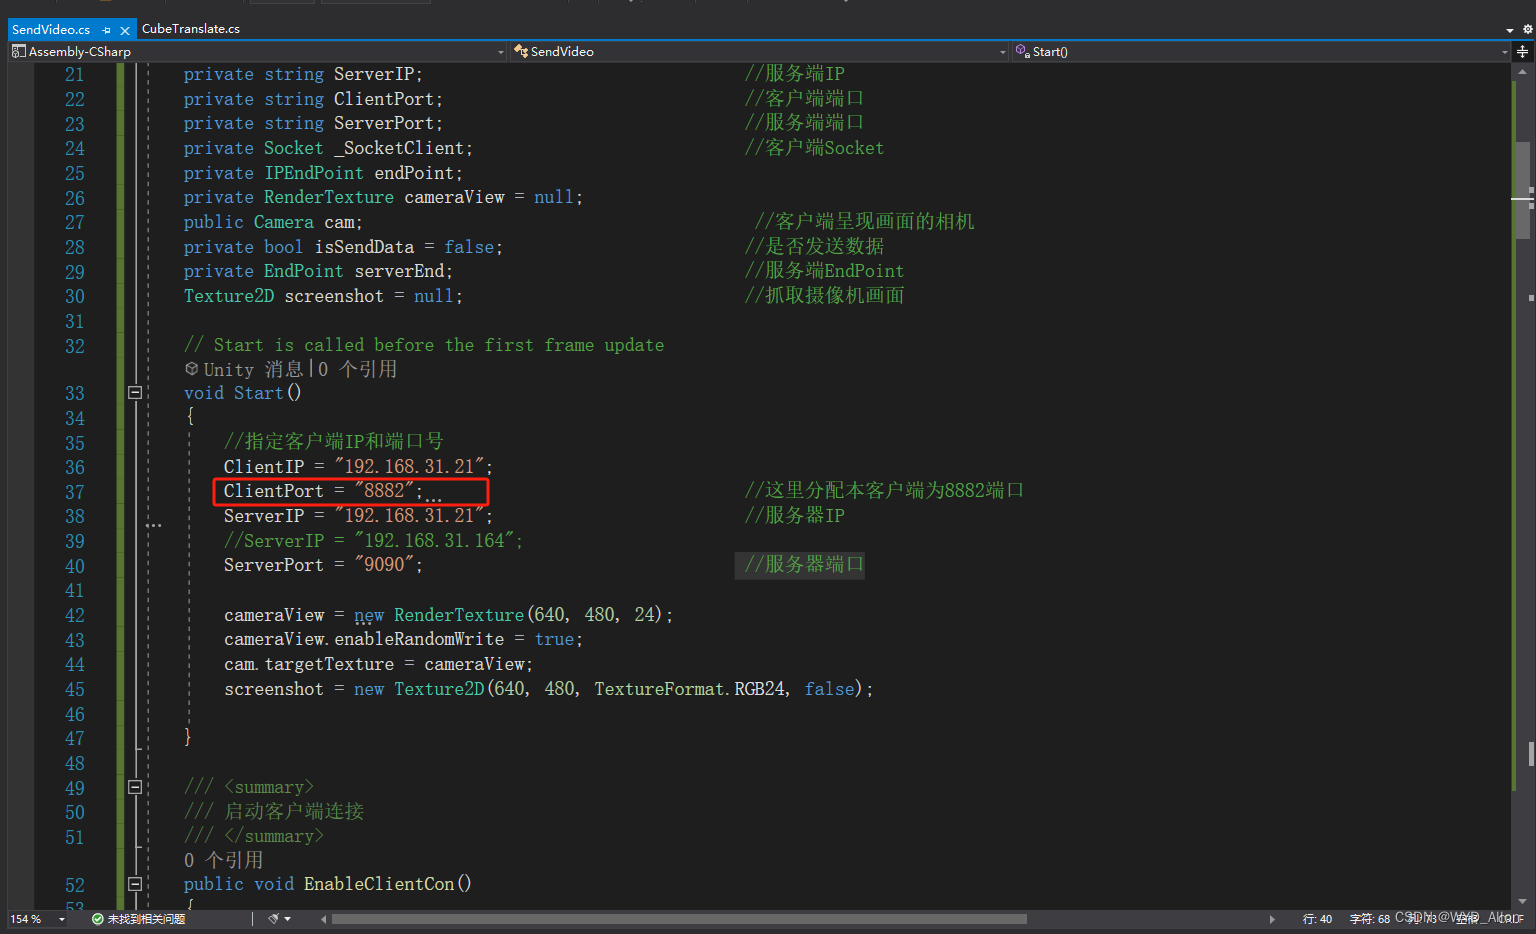Click the 0 个引用 link above EnableClientCon
The image size is (1536, 934).
point(223,859)
